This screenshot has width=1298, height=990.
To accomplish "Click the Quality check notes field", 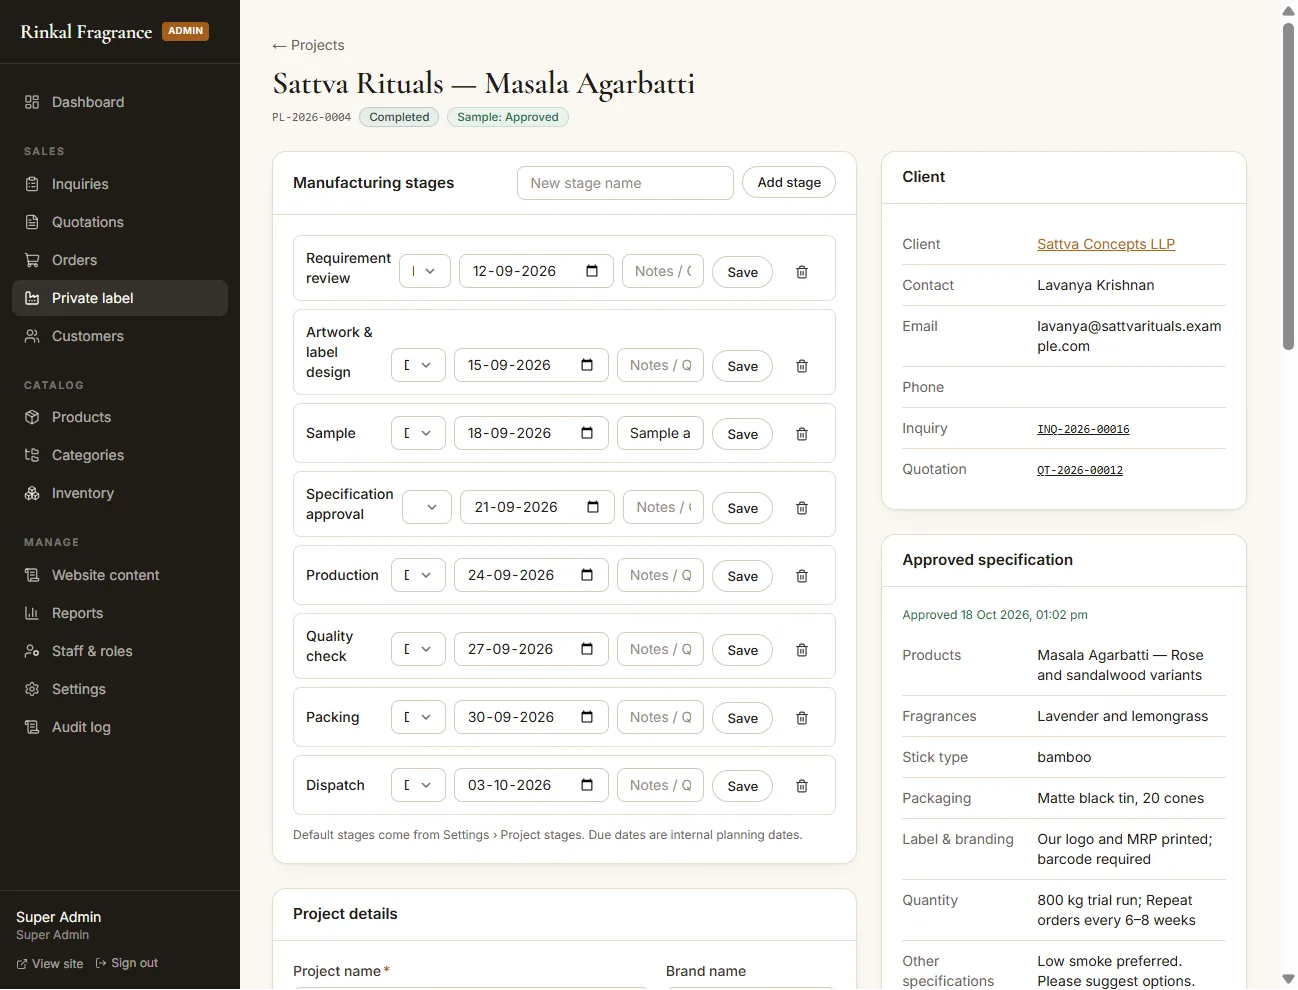I will (660, 649).
